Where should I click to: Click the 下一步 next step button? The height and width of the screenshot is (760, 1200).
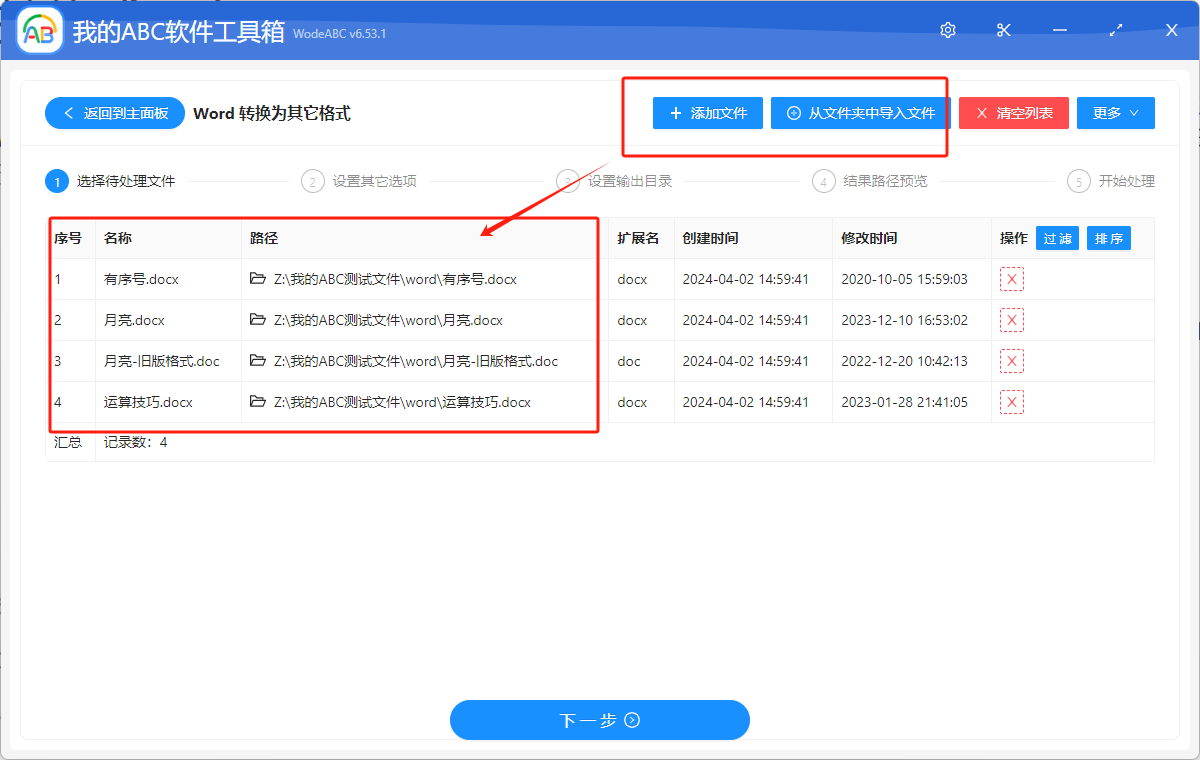click(x=599, y=720)
